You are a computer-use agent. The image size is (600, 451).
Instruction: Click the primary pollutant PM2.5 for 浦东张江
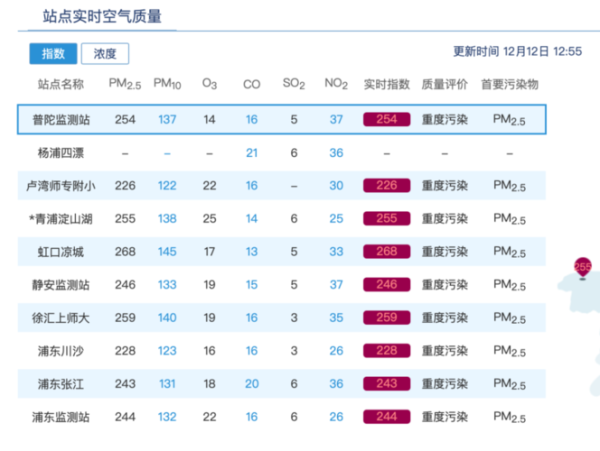[x=509, y=384]
